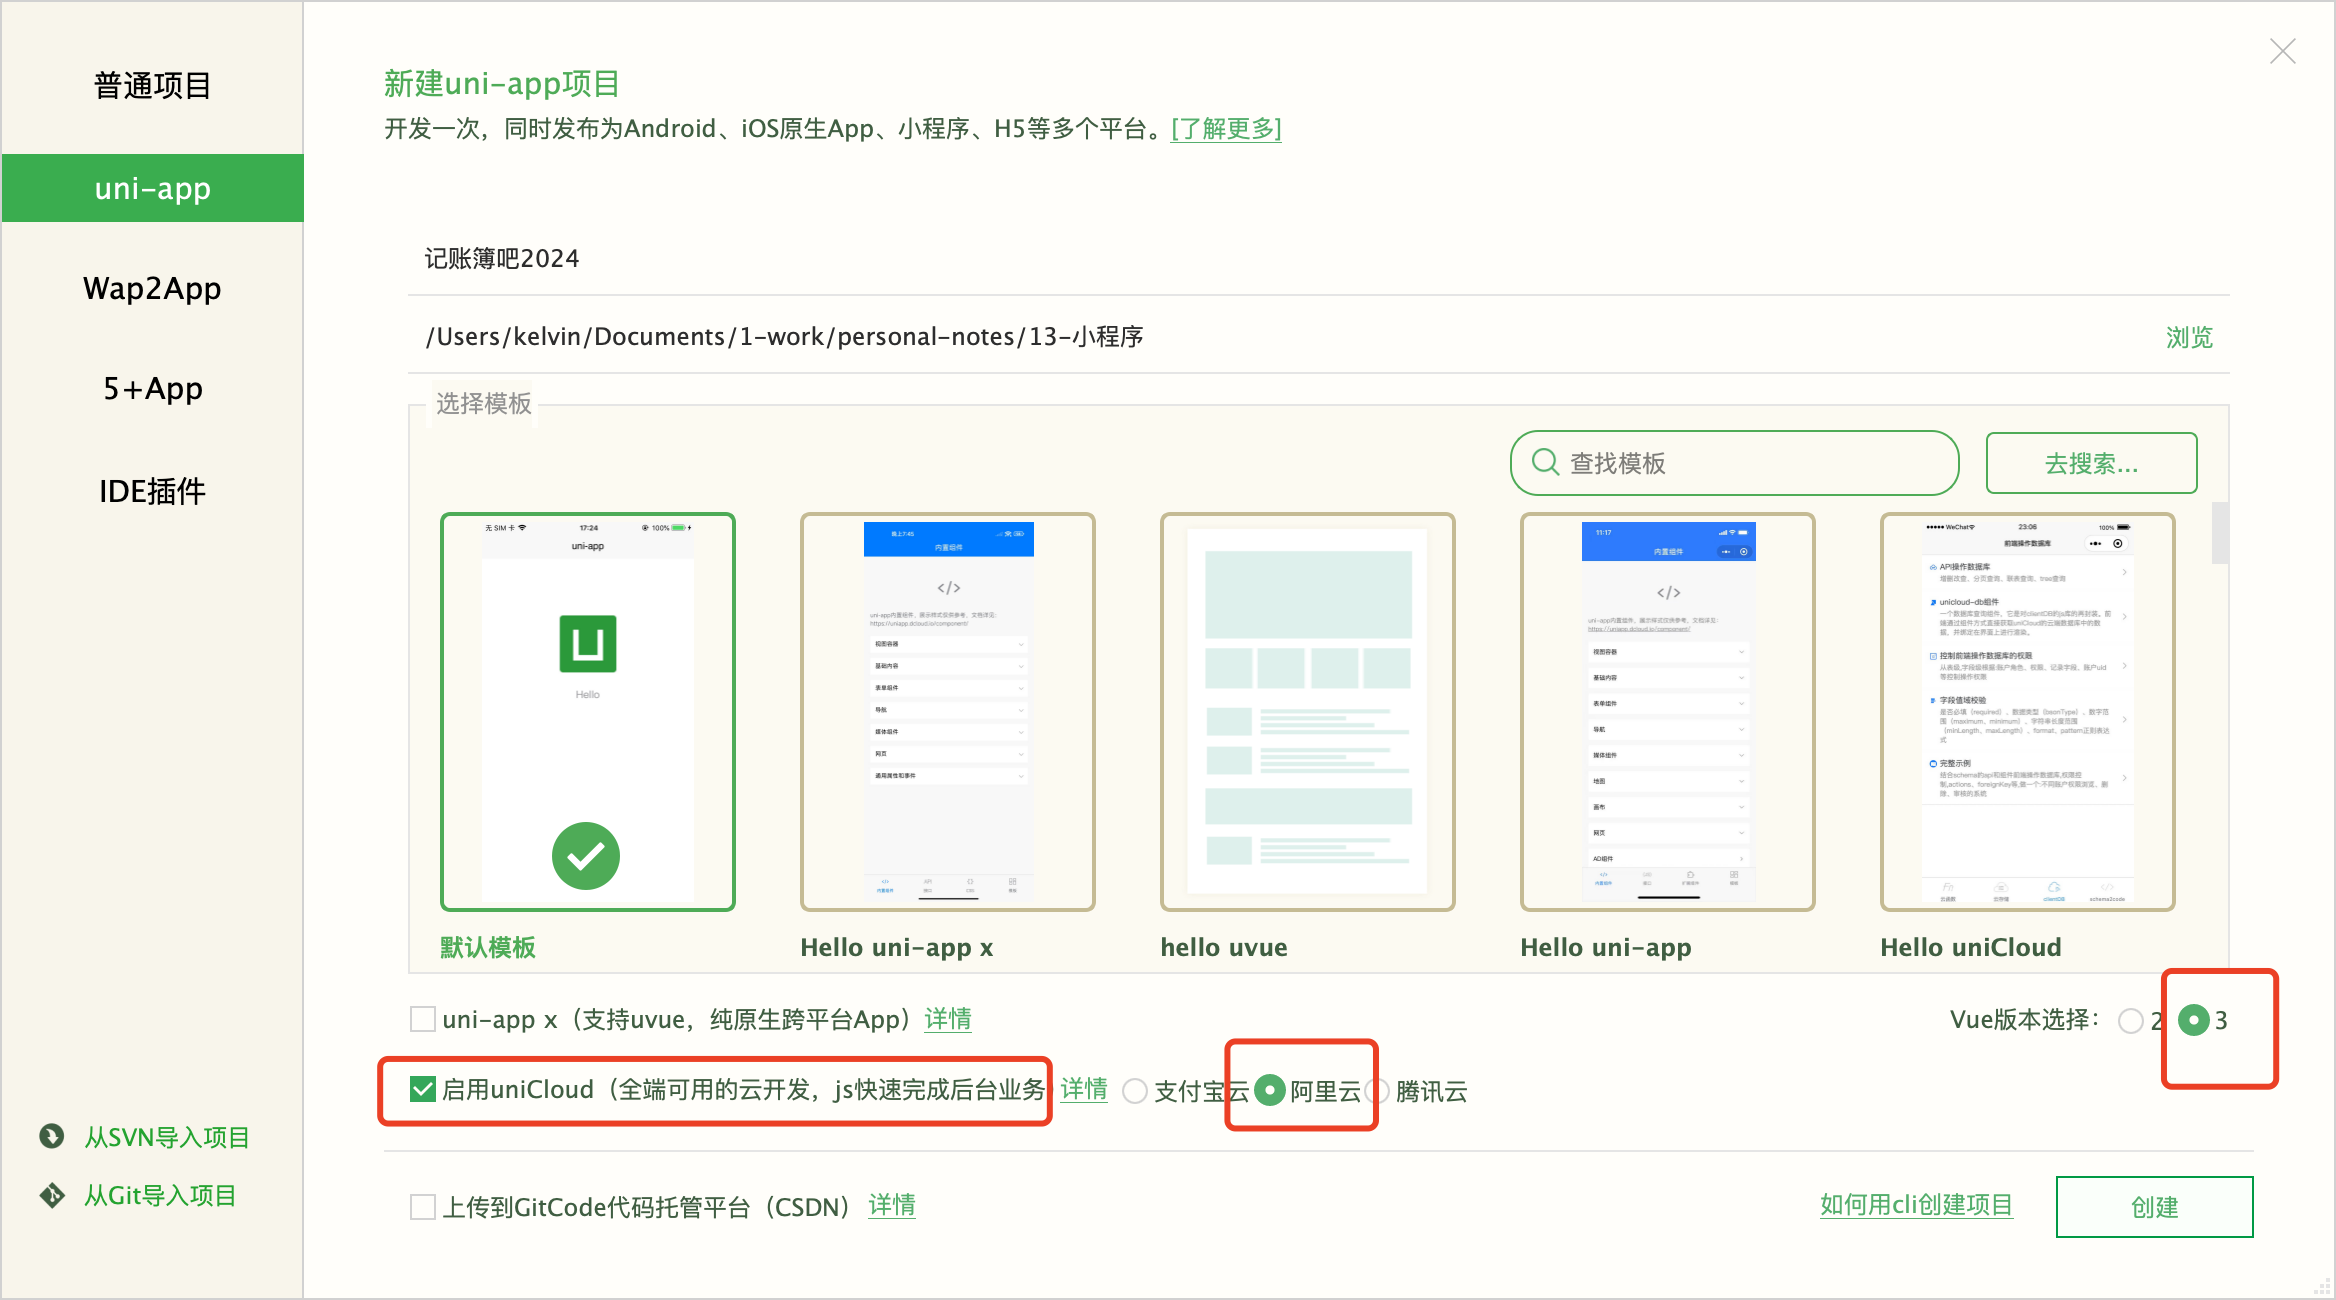Close the new project dialog
The image size is (2336, 1300).
pos(2282,51)
